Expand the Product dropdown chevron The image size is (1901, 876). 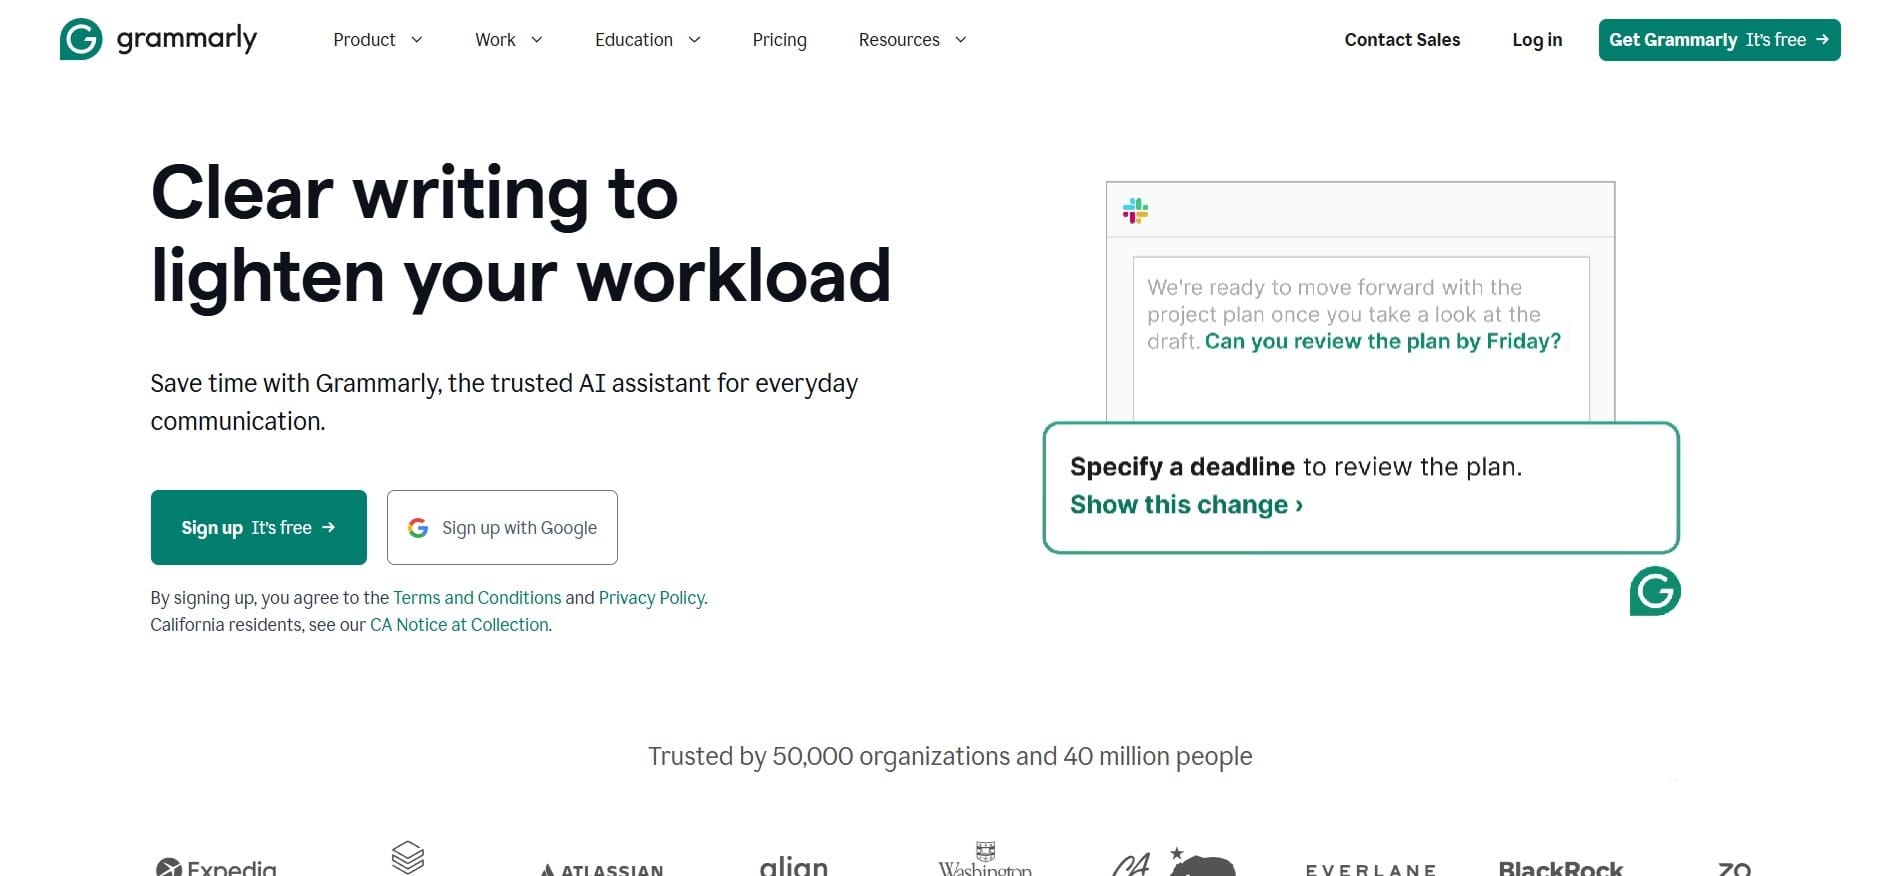(x=417, y=40)
